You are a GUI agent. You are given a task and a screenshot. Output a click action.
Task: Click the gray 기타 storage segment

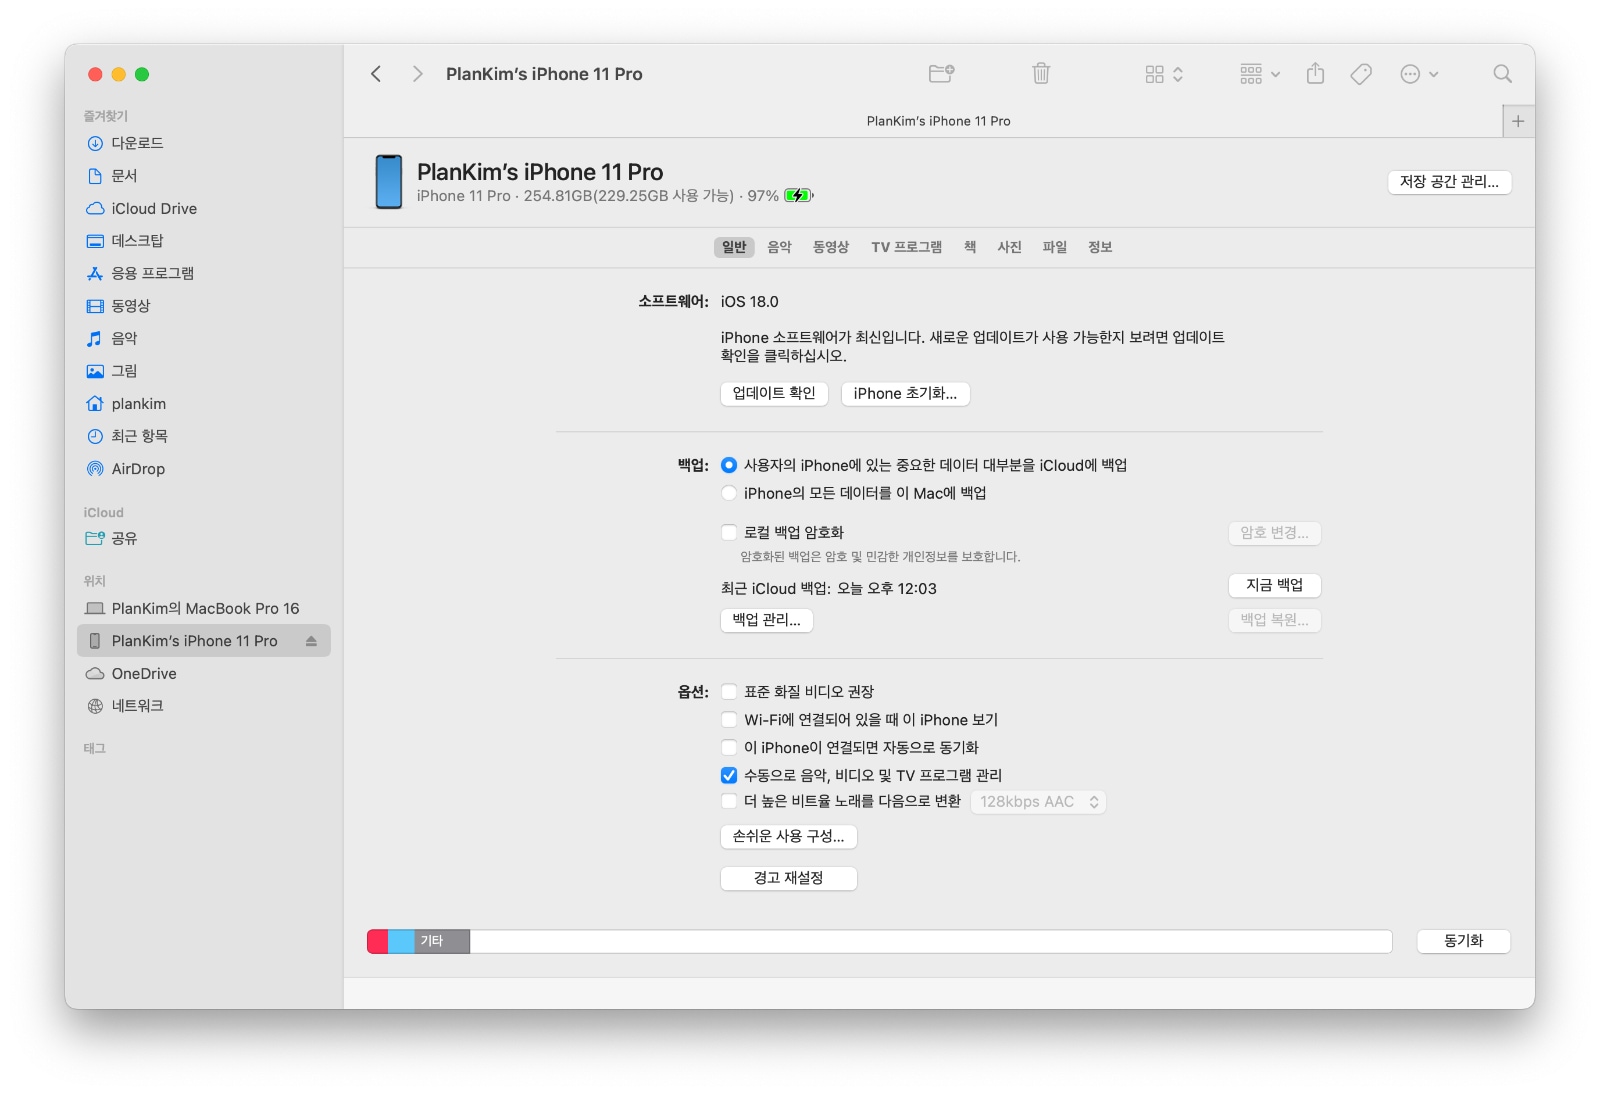442,941
